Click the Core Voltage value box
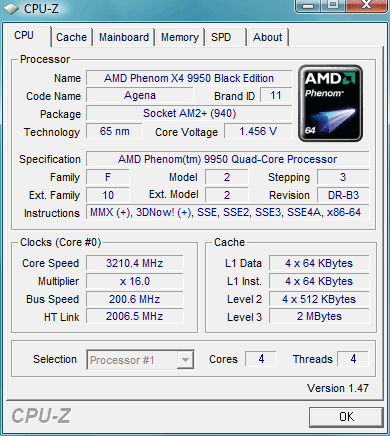The width and height of the screenshot is (390, 436). [x=258, y=131]
